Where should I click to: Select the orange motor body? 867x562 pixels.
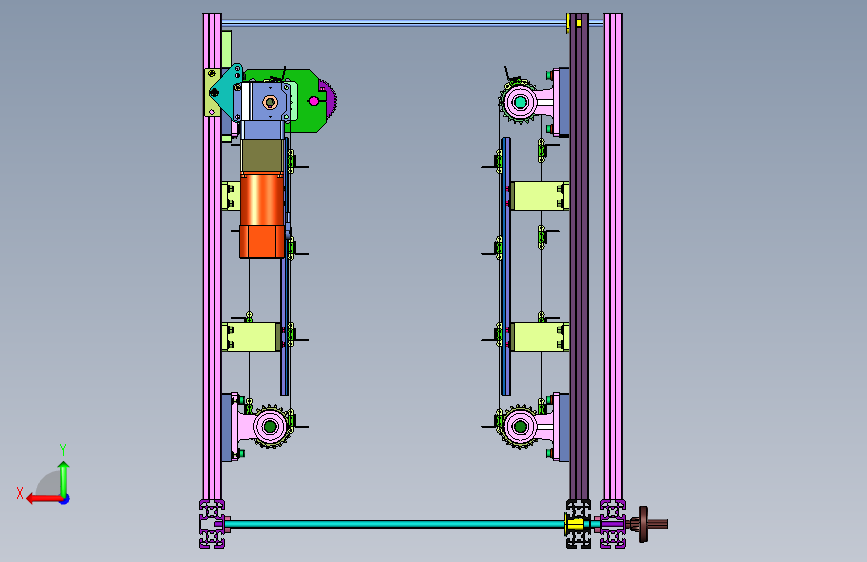point(262,216)
